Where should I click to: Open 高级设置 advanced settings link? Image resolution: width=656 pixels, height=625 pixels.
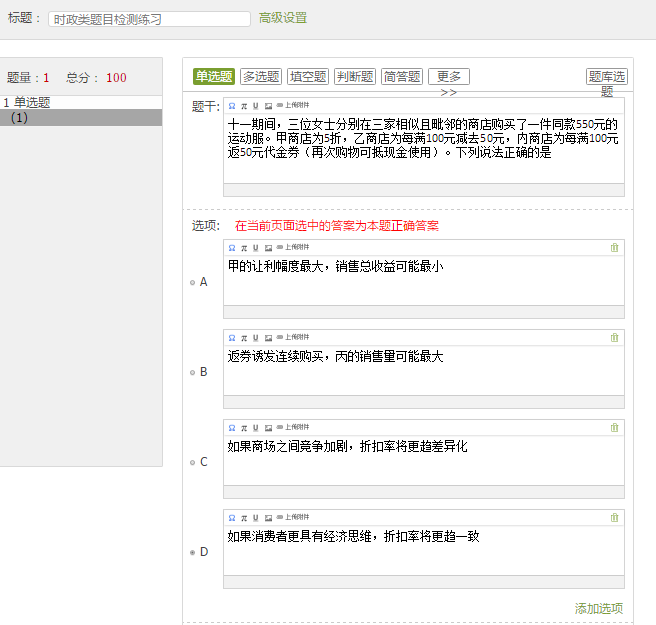point(283,18)
